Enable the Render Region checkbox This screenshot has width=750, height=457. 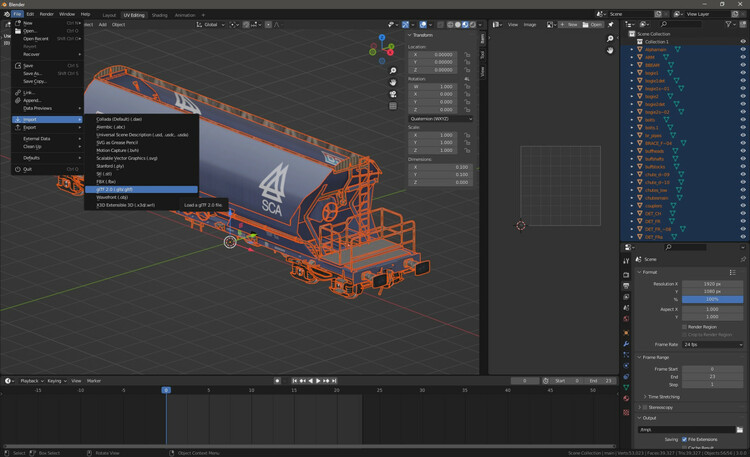(684, 327)
